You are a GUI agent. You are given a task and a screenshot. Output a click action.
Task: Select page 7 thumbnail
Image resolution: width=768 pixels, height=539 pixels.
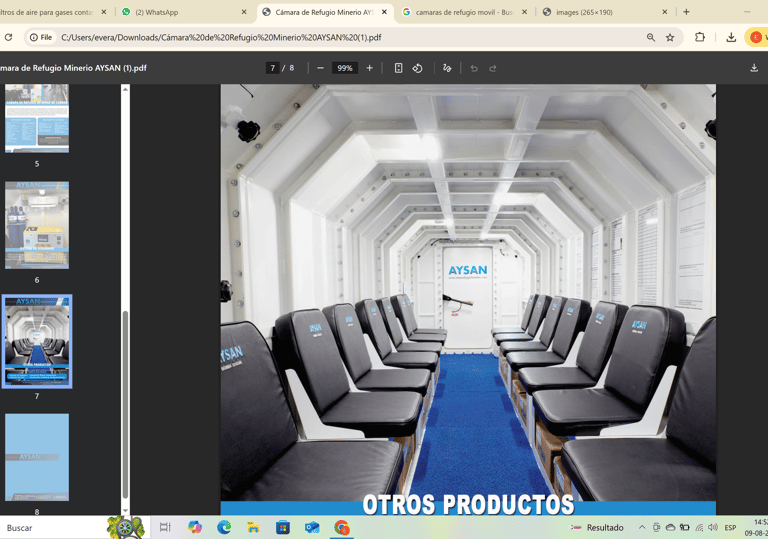click(37, 341)
